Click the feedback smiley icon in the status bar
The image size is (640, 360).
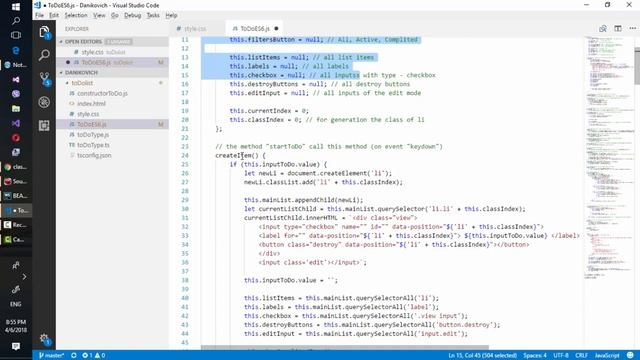[630, 356]
